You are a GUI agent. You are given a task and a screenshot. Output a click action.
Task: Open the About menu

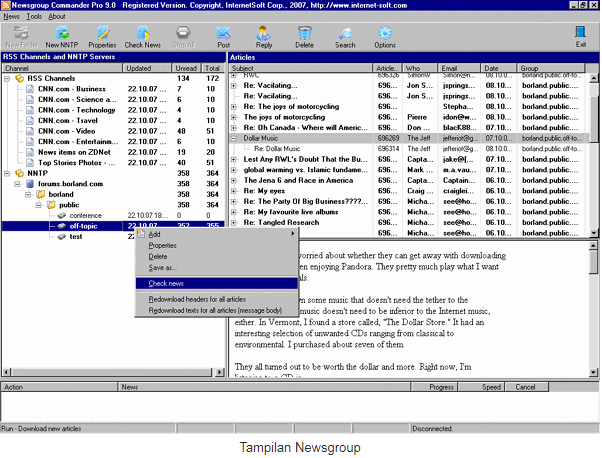click(x=57, y=17)
